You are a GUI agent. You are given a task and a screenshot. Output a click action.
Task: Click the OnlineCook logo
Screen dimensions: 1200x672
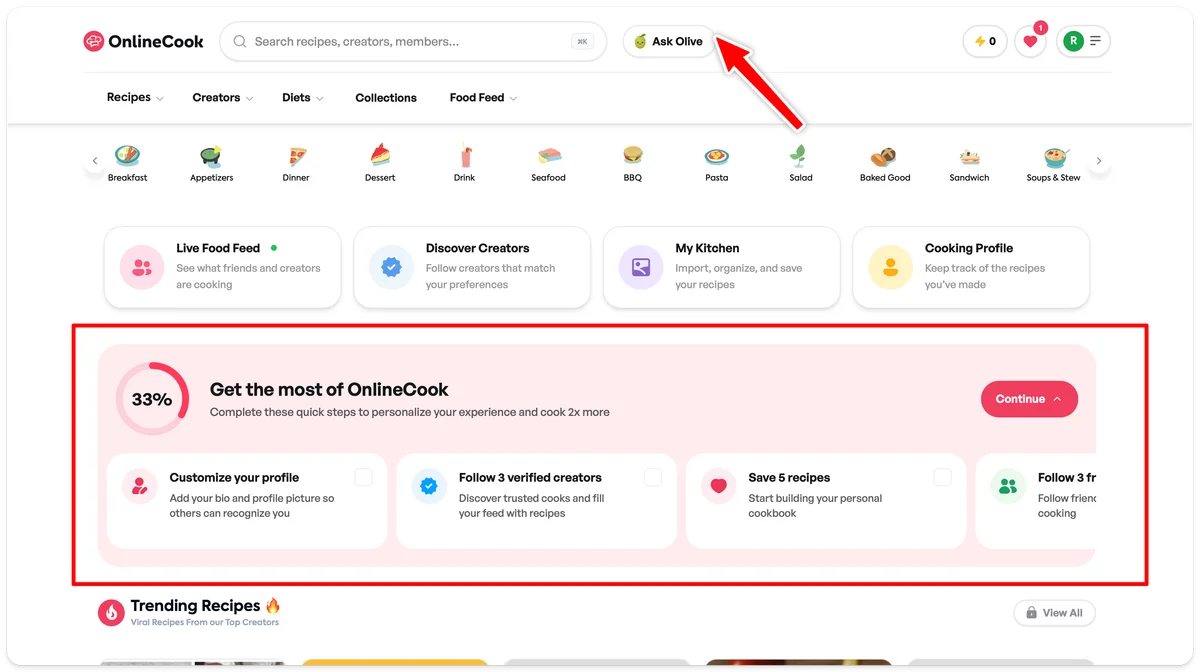tap(144, 41)
